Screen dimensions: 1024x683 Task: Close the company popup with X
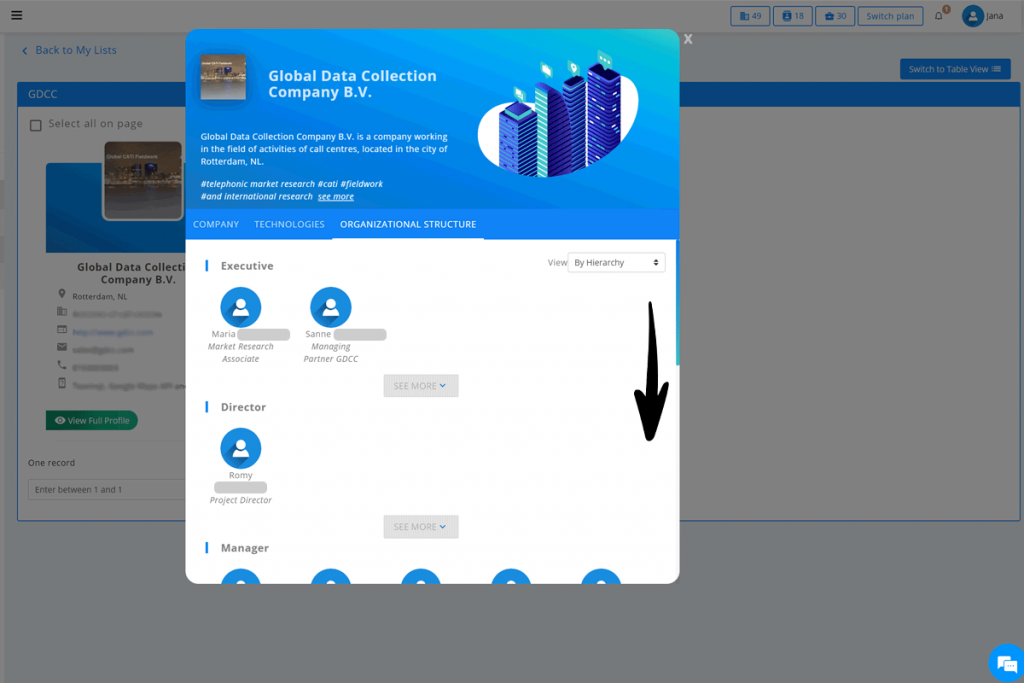(x=688, y=39)
